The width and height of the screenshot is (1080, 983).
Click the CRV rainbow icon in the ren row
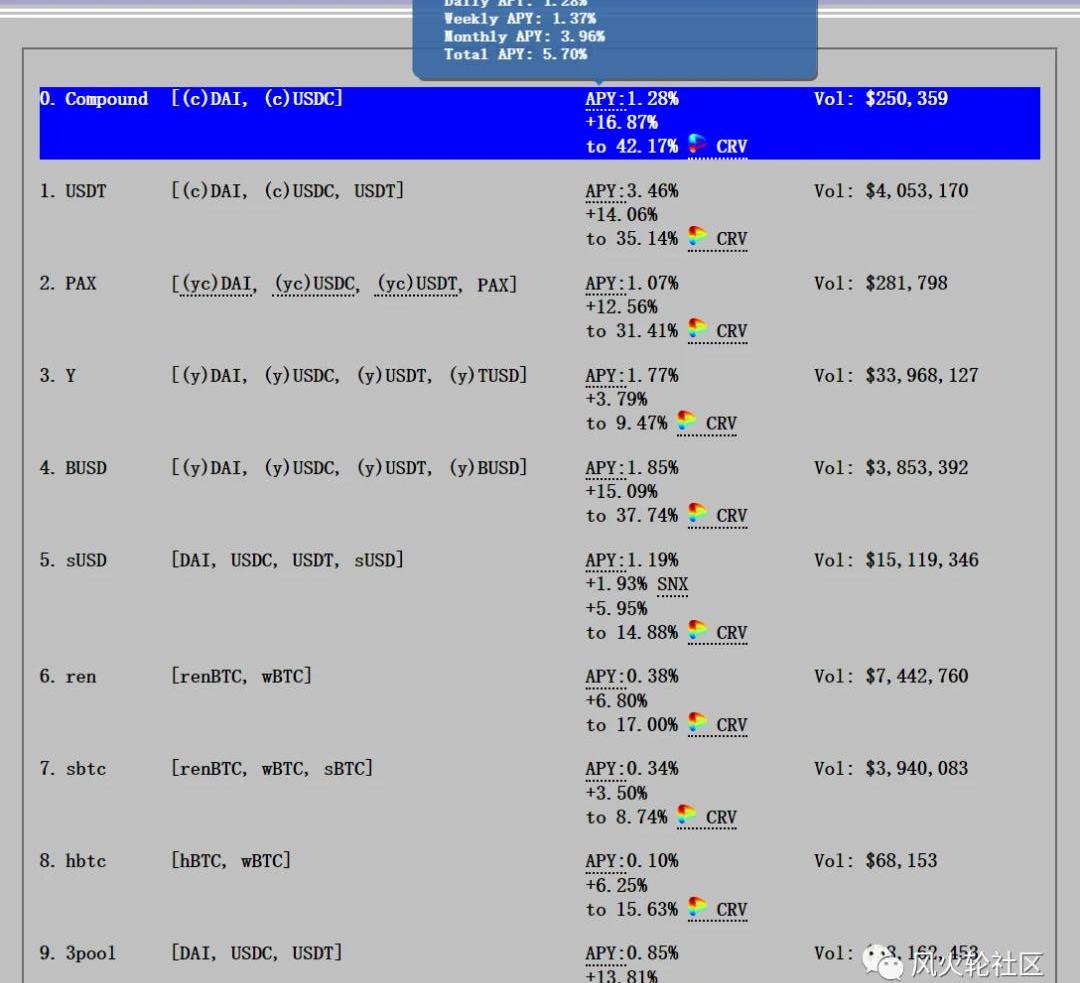(697, 723)
